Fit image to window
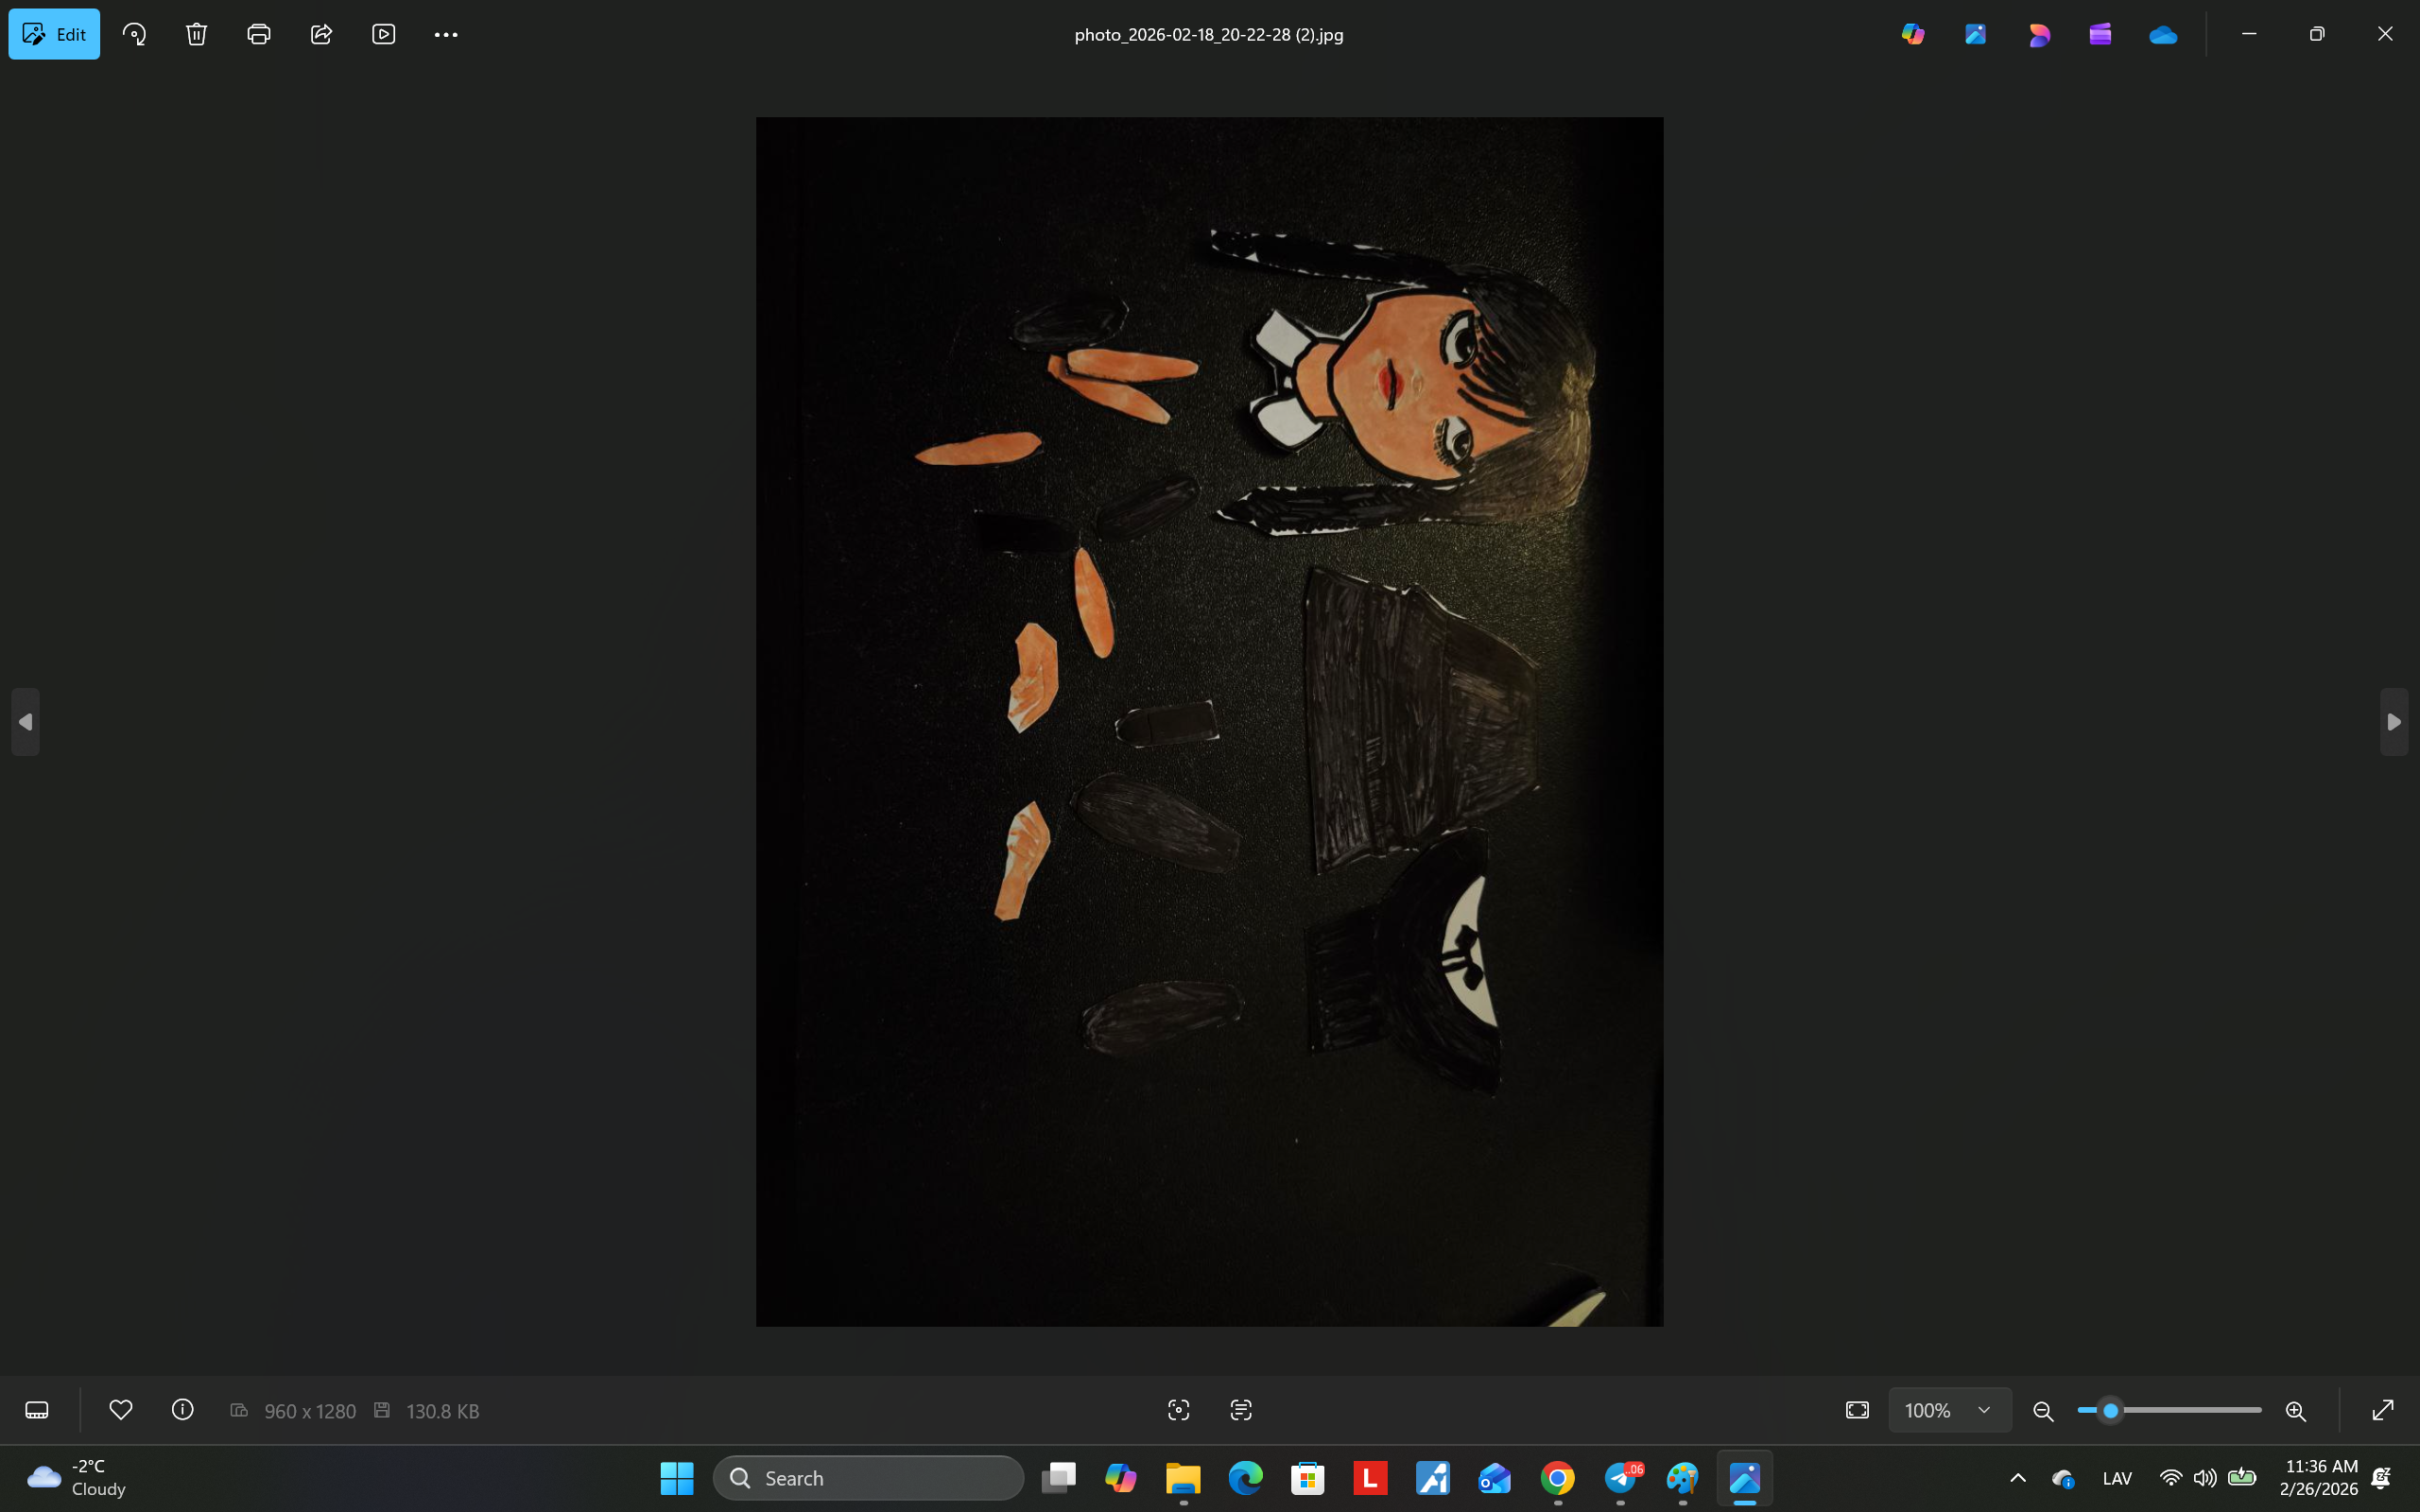This screenshot has height=1512, width=2420. pyautogui.click(x=1857, y=1410)
